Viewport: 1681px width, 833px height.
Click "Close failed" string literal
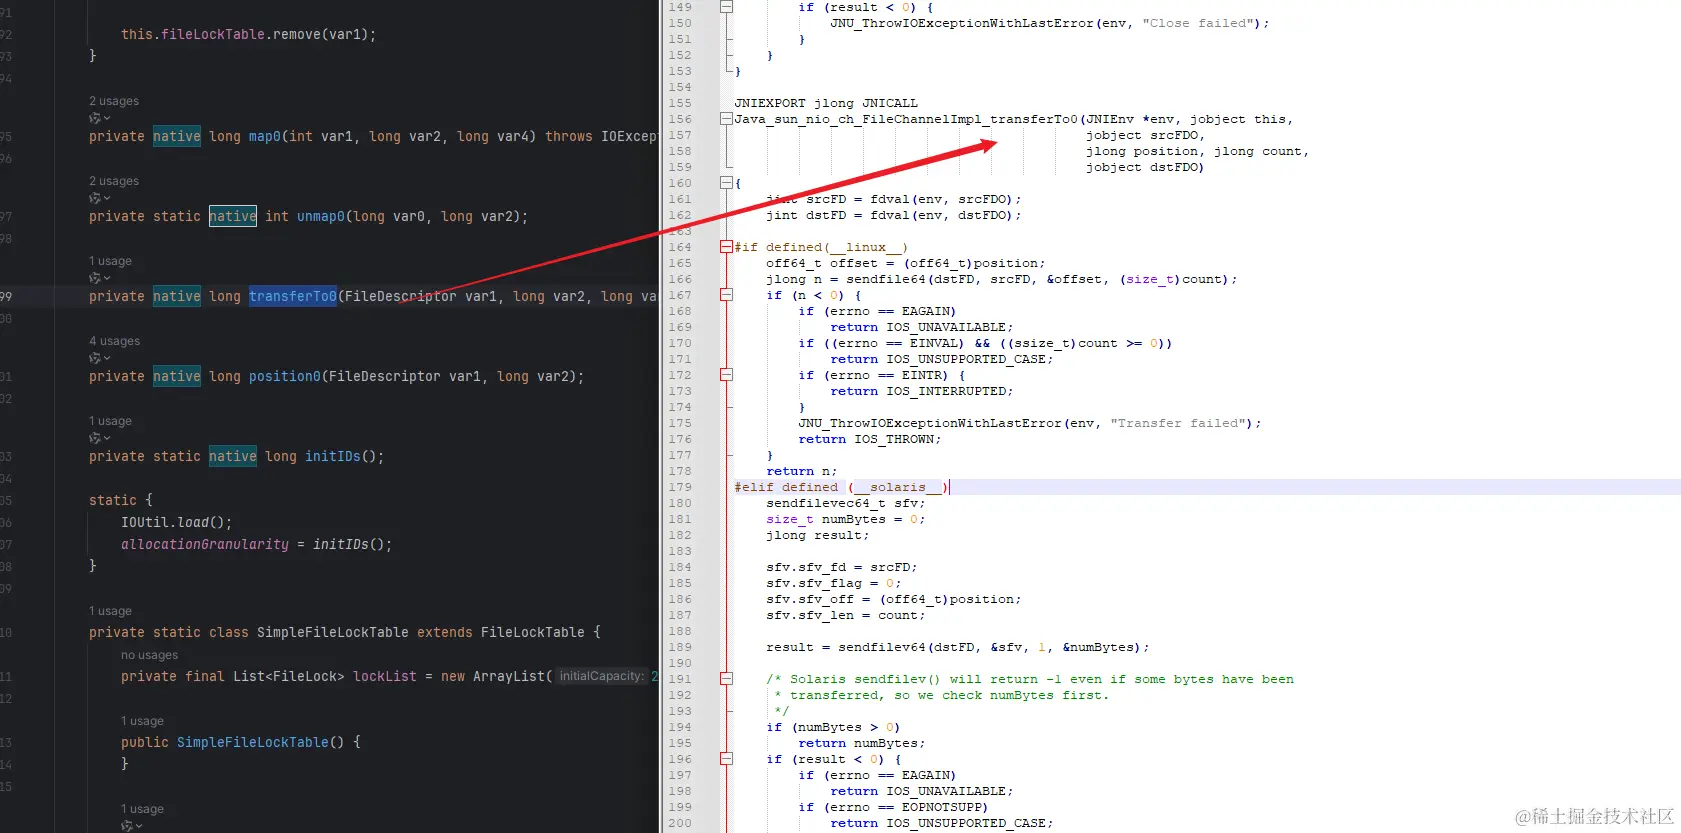(x=1198, y=23)
